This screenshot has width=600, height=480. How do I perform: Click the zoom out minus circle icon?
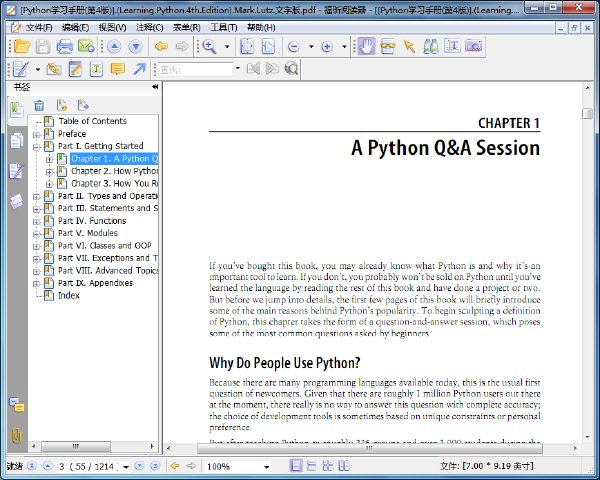(x=293, y=47)
